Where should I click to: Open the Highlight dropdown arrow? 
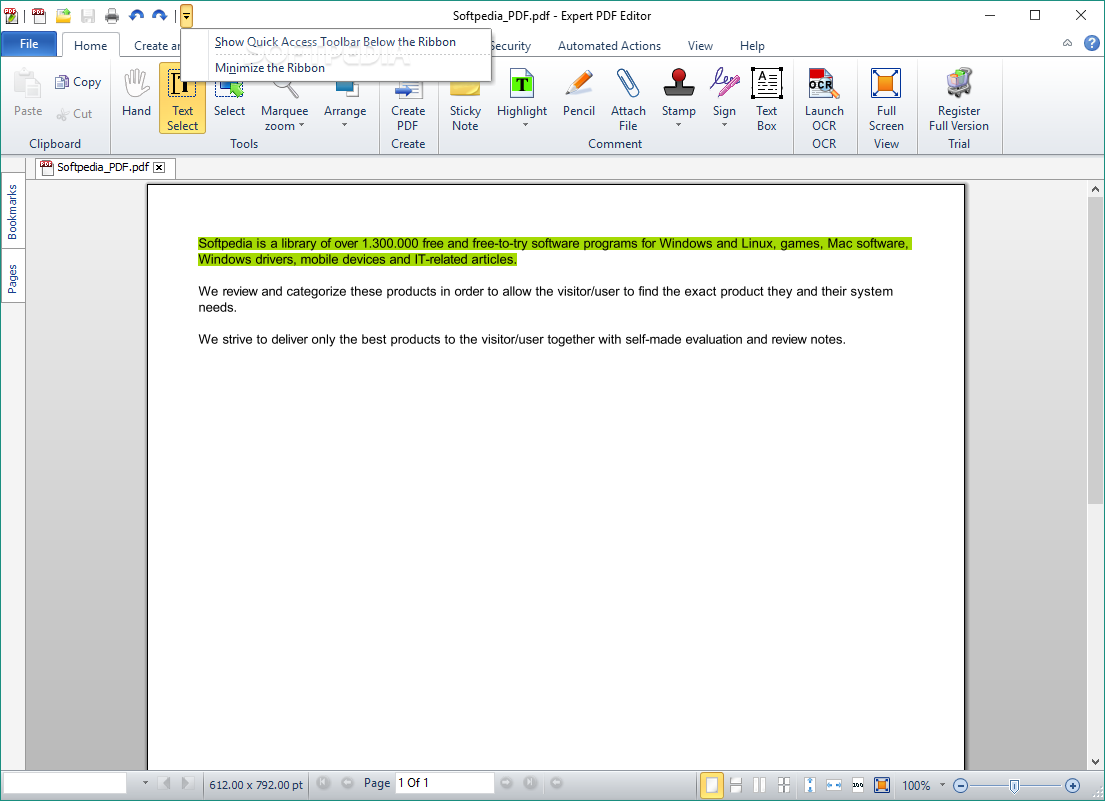click(x=525, y=125)
